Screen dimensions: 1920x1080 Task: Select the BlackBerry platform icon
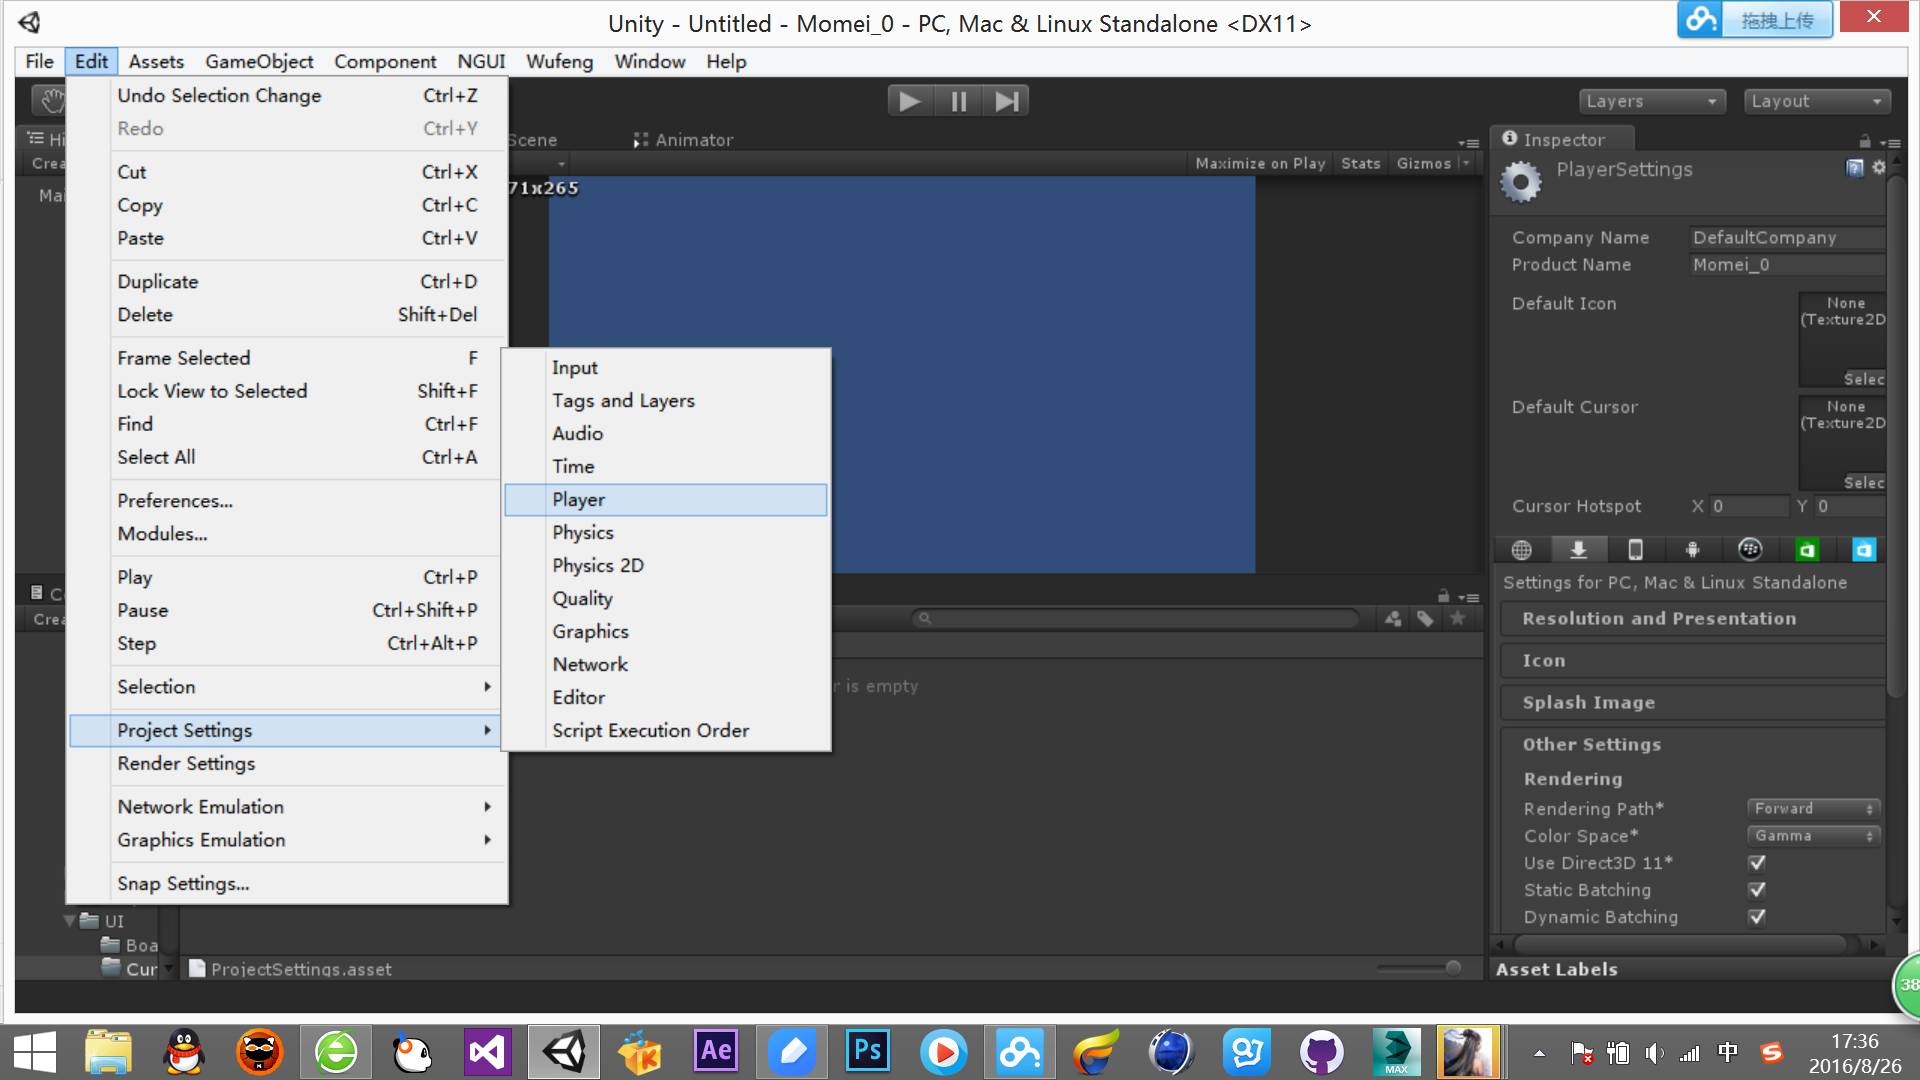point(1750,549)
